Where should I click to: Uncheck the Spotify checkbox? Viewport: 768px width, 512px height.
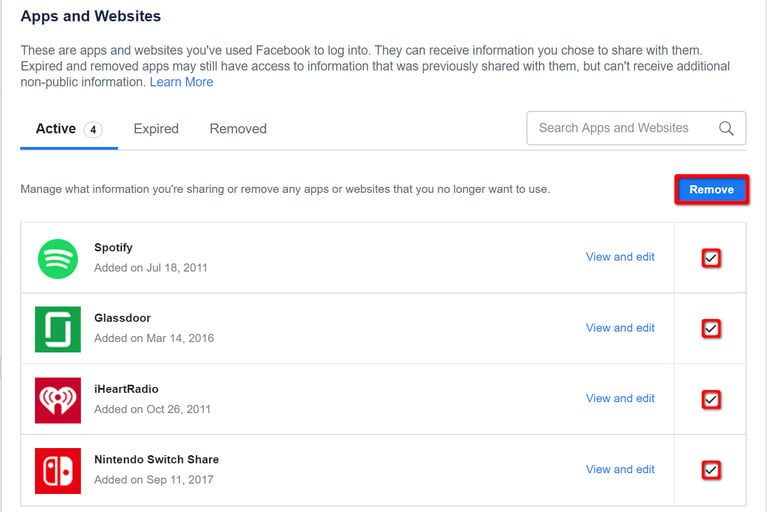point(711,258)
